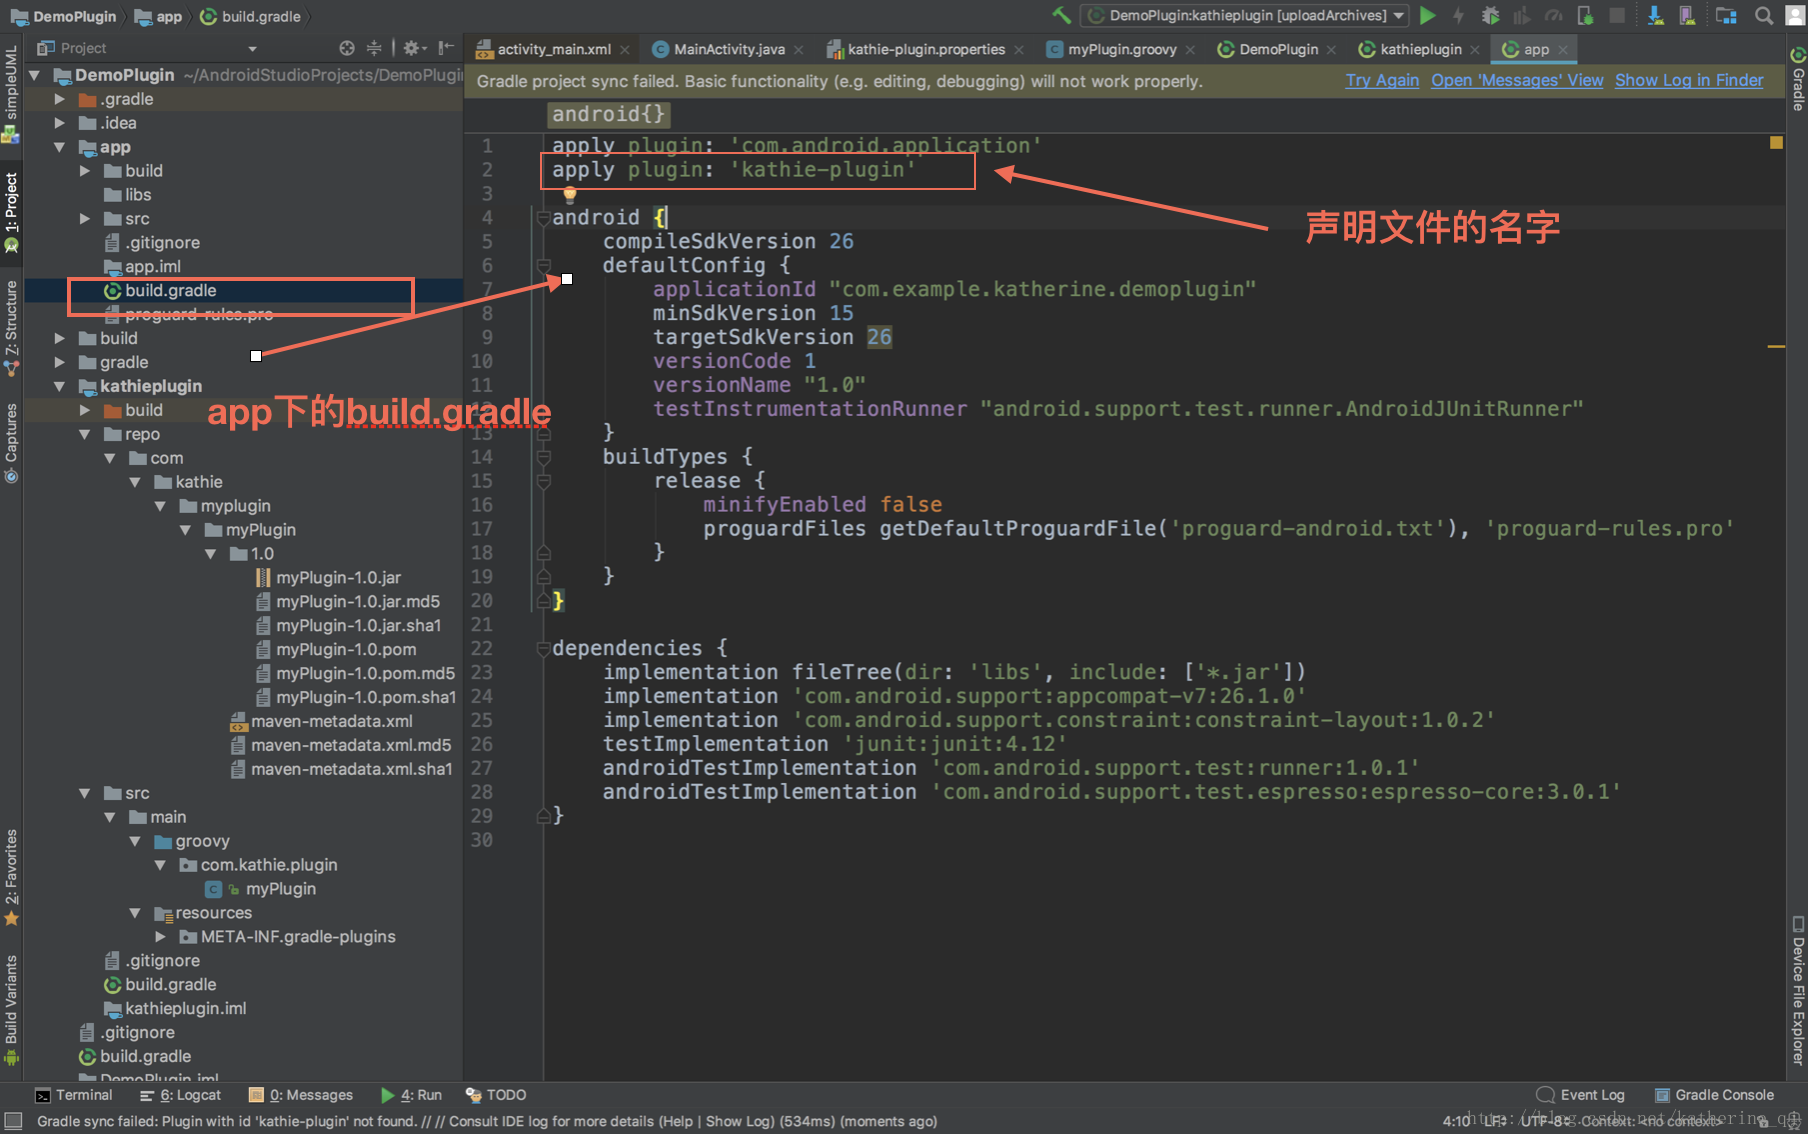Expand the .gradle folder

(x=60, y=99)
